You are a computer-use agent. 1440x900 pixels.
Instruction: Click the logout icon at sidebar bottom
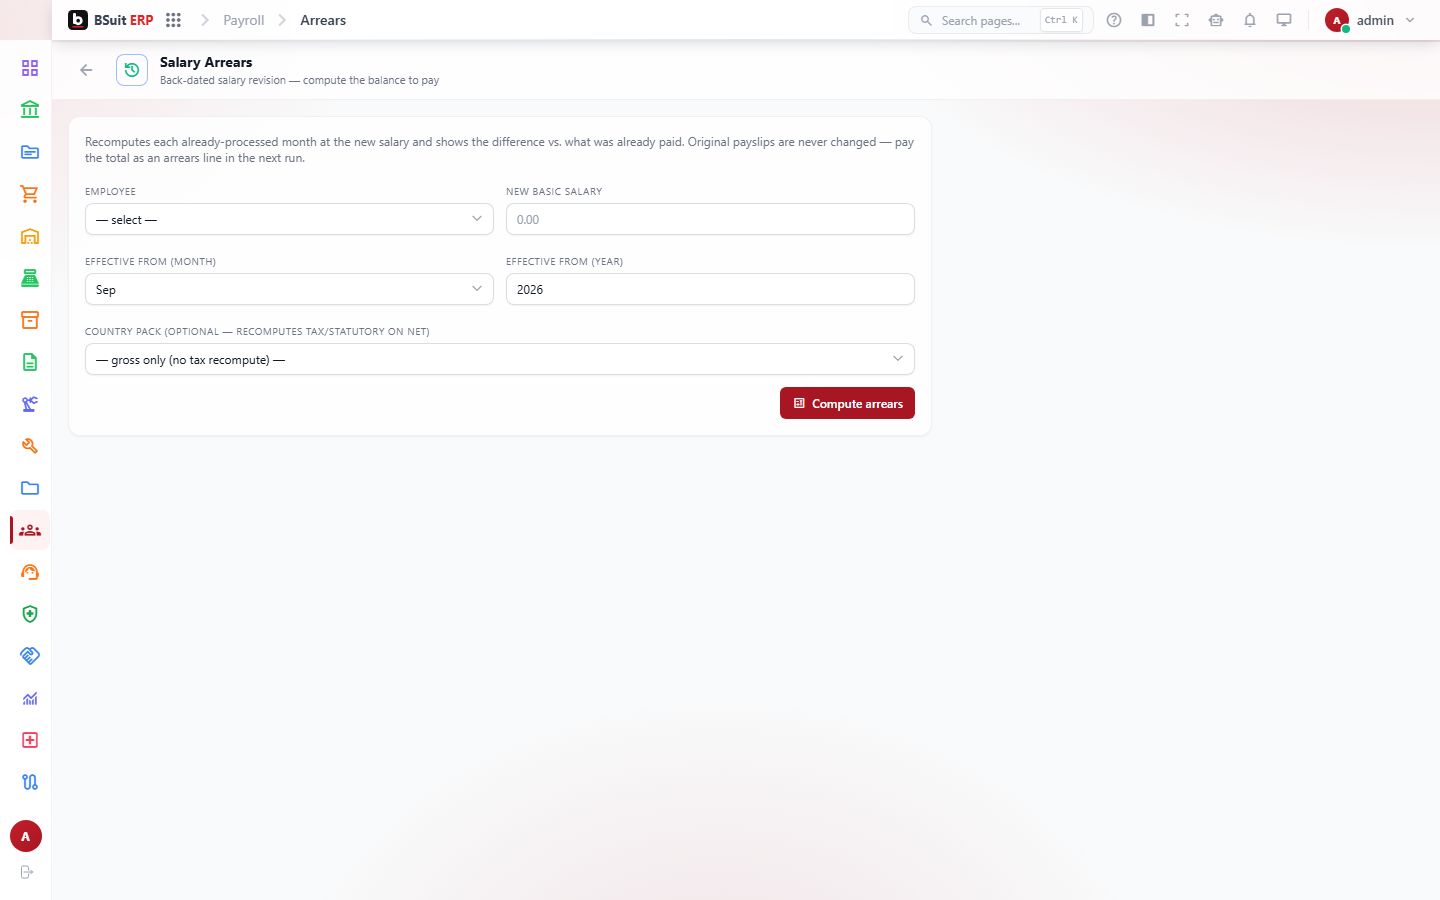click(x=27, y=872)
